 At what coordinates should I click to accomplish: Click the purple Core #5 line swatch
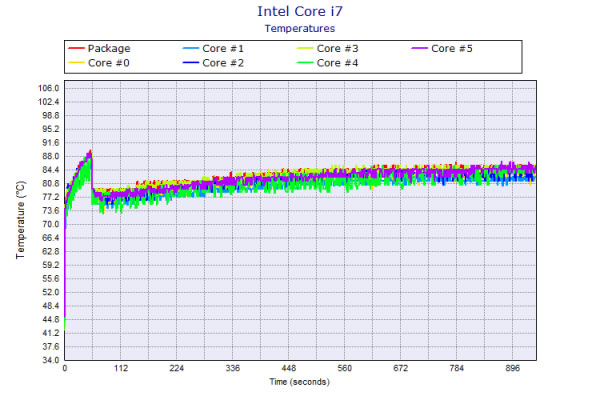pyautogui.click(x=419, y=48)
